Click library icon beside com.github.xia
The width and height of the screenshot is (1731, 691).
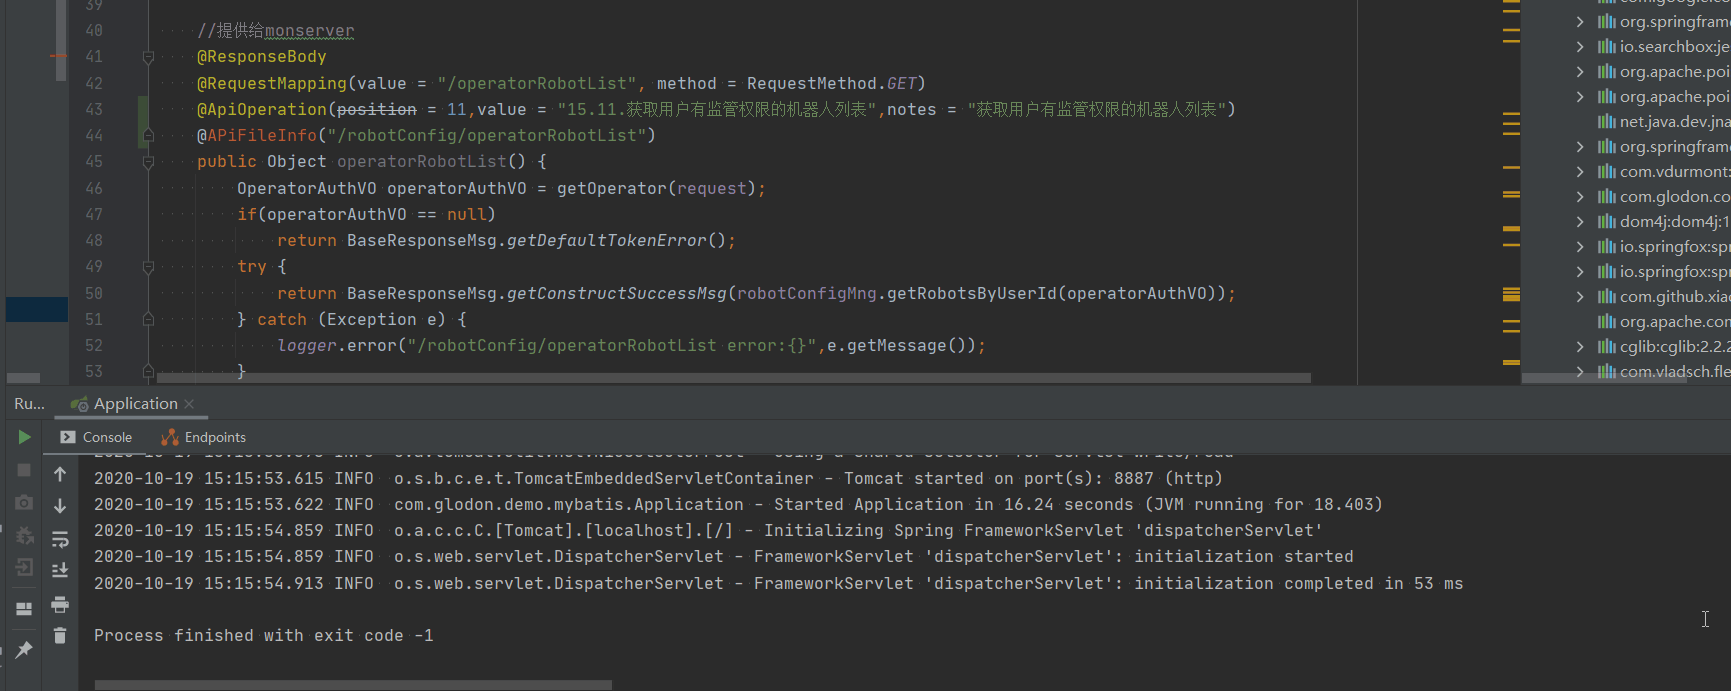click(1606, 297)
